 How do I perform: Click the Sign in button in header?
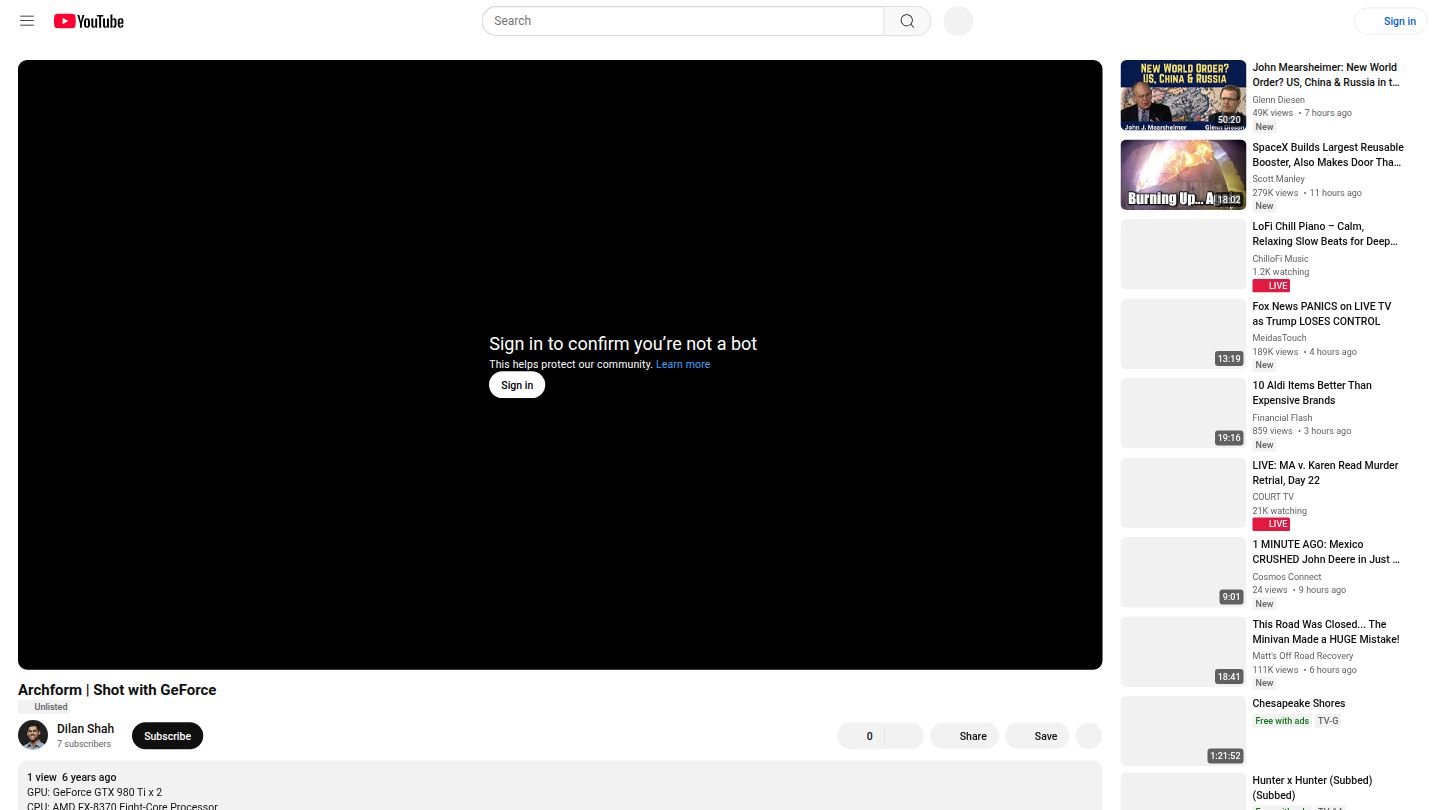click(1391, 21)
